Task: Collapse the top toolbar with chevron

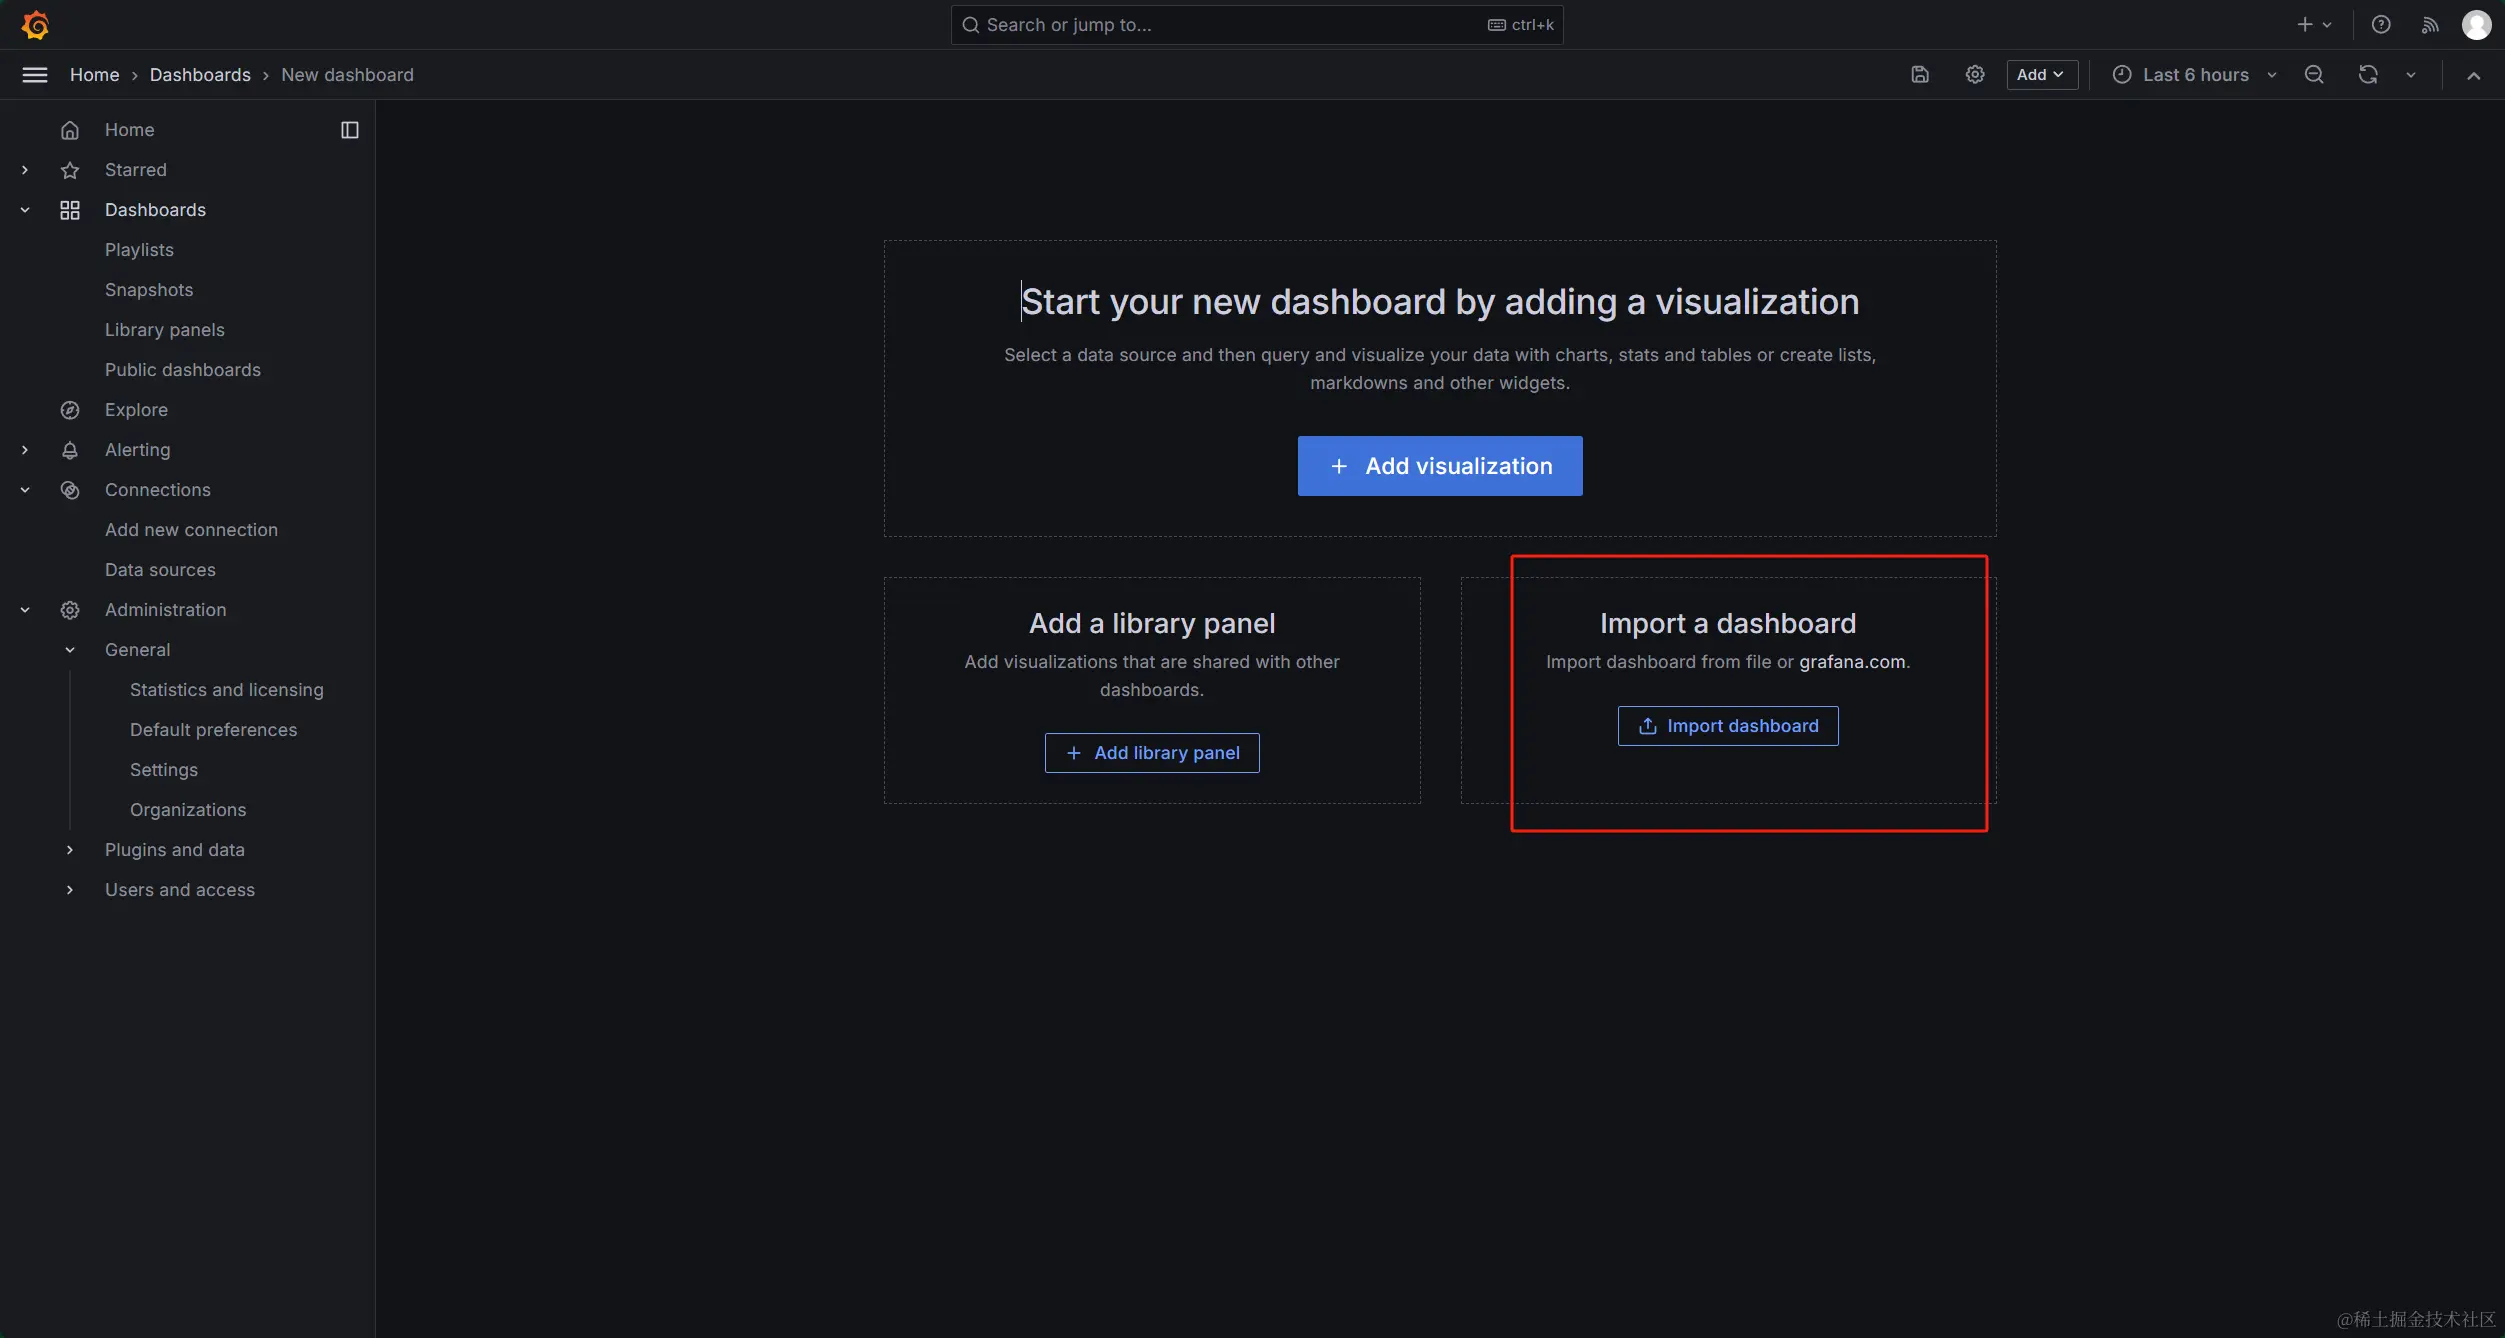Action: point(2473,76)
